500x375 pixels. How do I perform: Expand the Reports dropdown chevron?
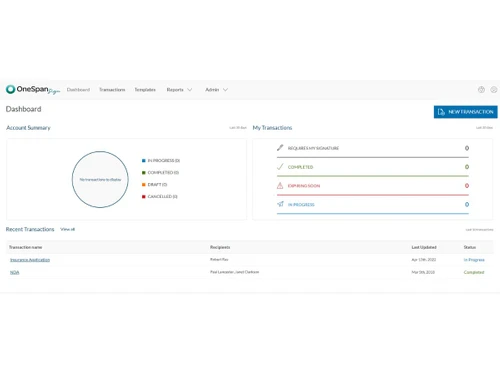(190, 90)
